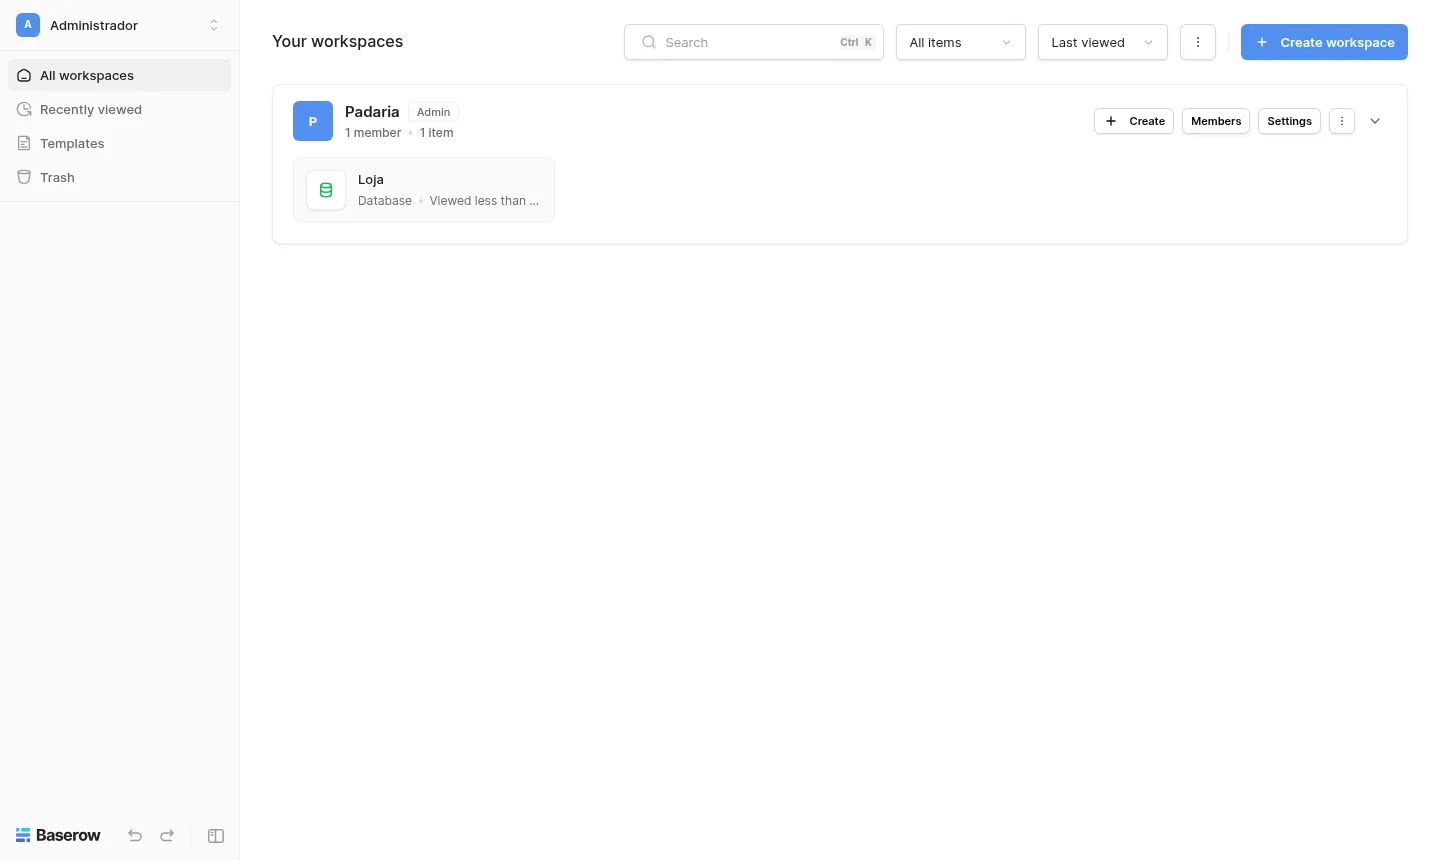The width and height of the screenshot is (1440, 860).
Task: Click the Administrador avatar icon
Action: pyautogui.click(x=28, y=25)
